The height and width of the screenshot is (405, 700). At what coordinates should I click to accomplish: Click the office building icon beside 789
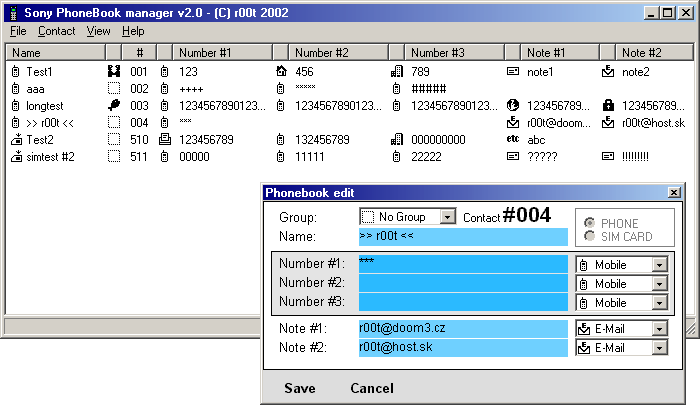click(397, 71)
